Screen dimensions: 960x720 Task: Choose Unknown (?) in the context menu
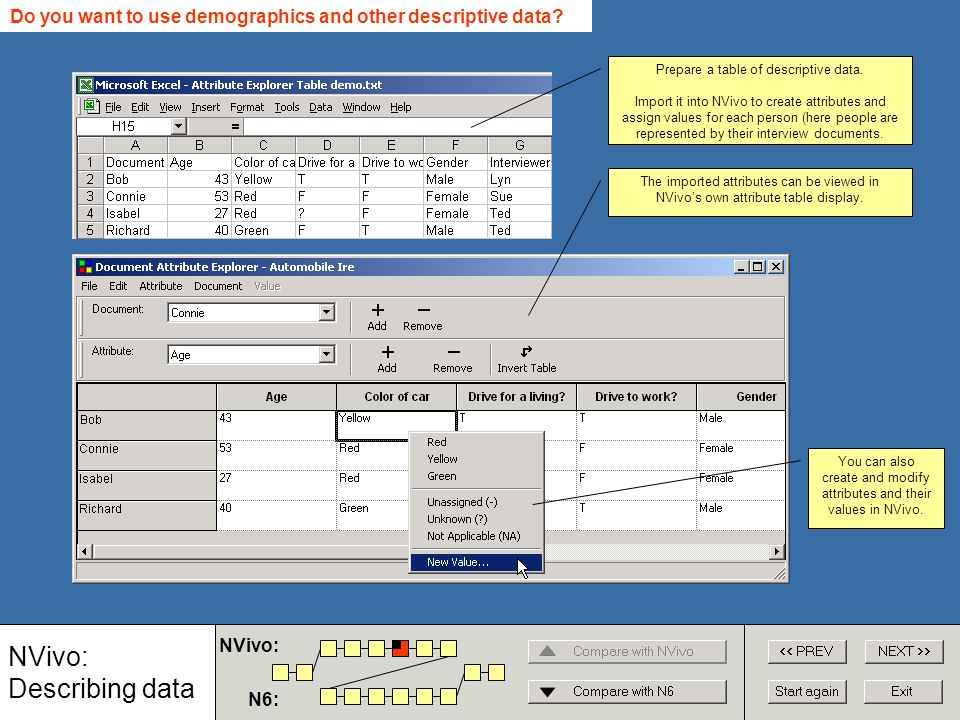476,519
